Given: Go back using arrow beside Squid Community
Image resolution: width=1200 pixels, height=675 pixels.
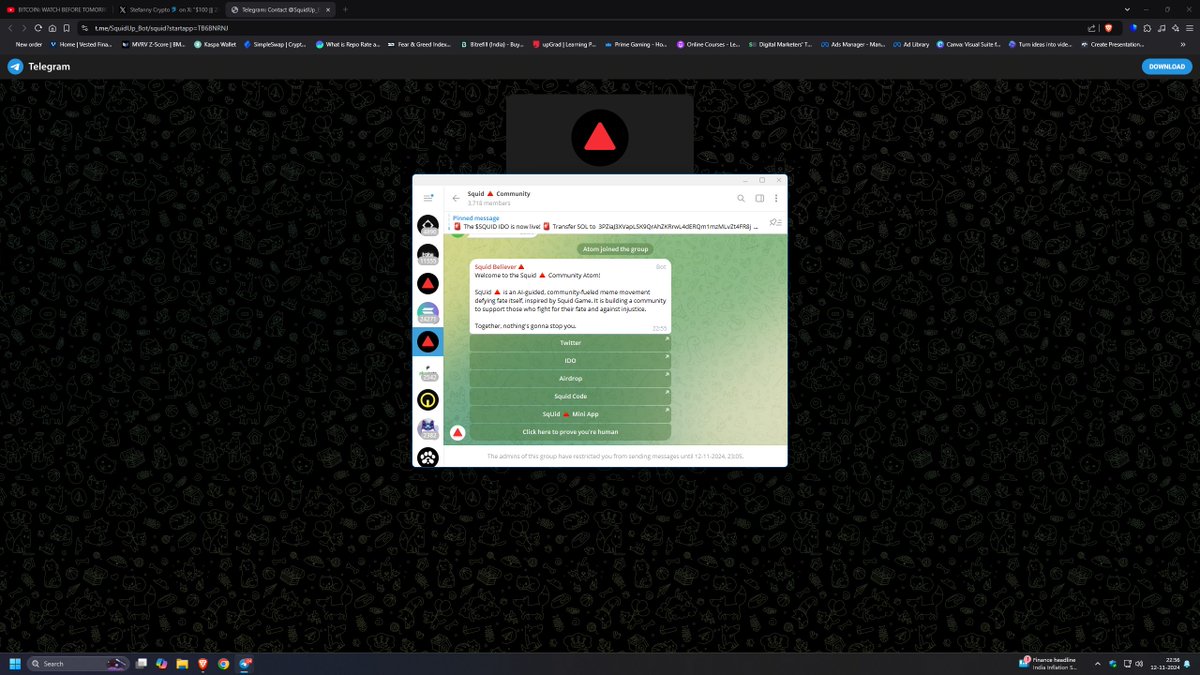Looking at the screenshot, I should (x=456, y=198).
